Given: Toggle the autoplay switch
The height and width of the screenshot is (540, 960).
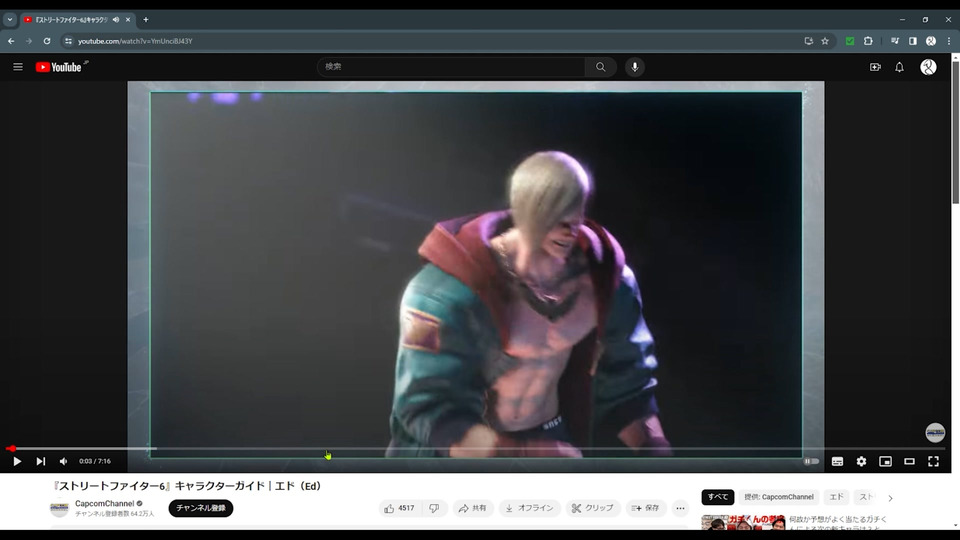Looking at the screenshot, I should [x=811, y=461].
